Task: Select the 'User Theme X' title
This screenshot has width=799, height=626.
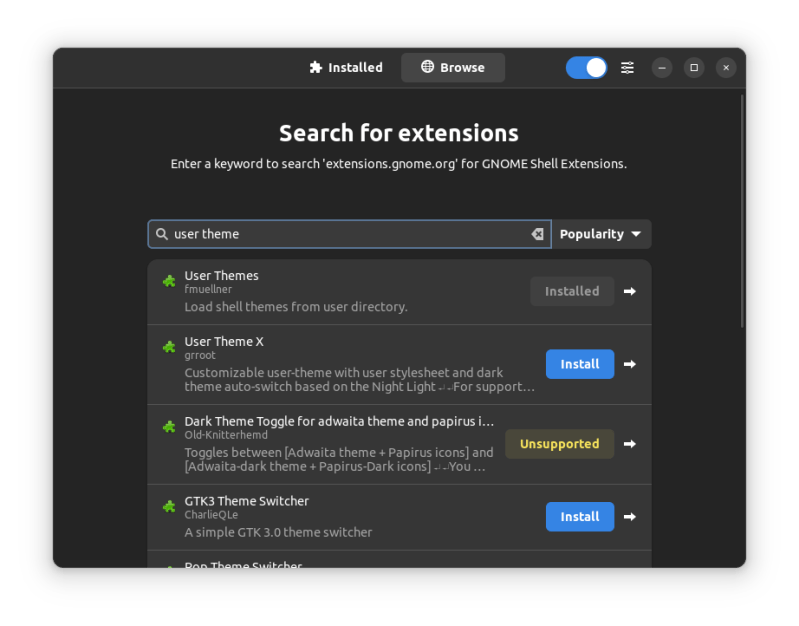Action: click(x=224, y=342)
